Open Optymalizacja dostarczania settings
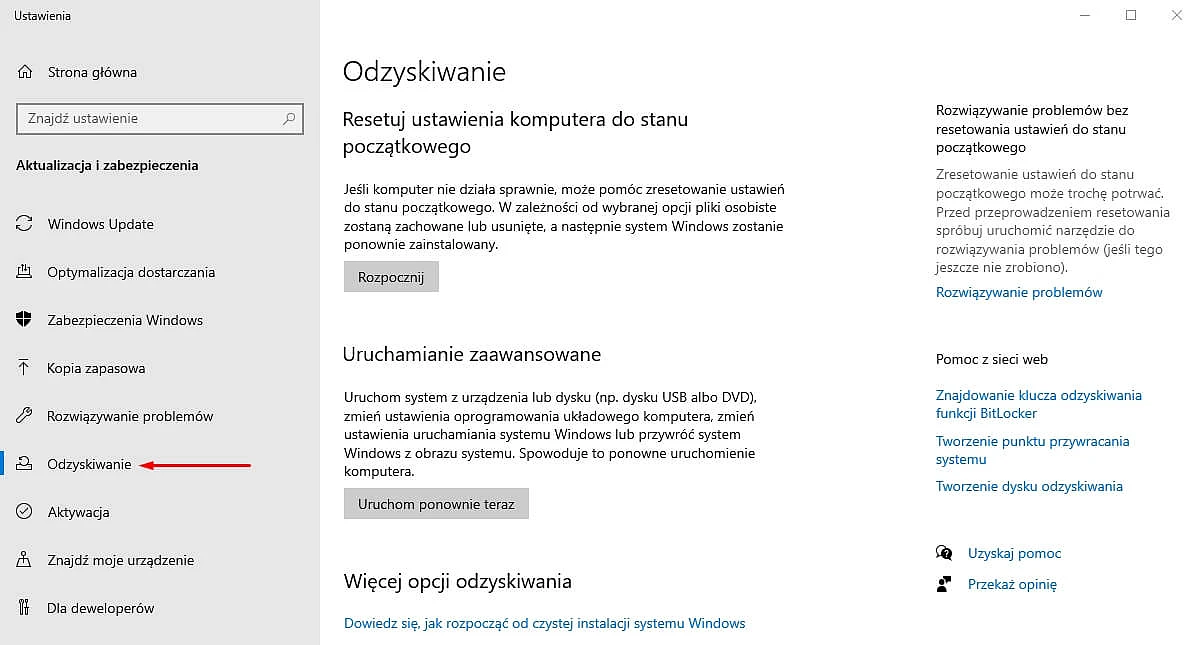The width and height of the screenshot is (1198, 645). coord(131,272)
